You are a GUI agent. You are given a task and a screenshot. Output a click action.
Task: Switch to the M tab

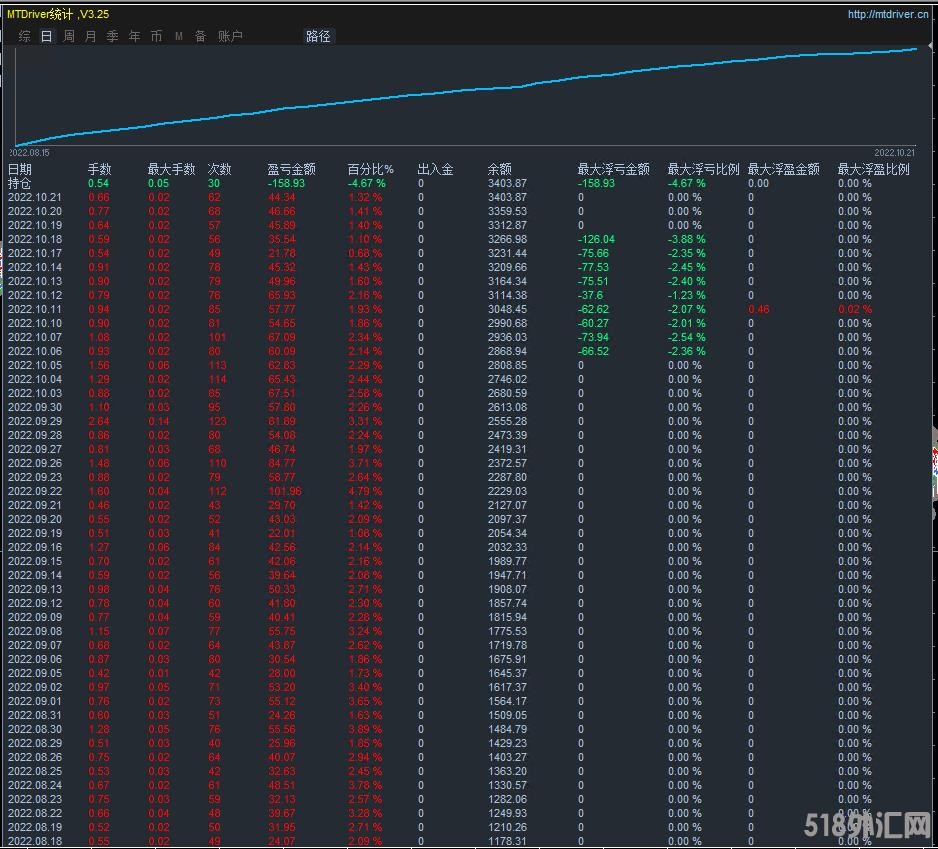(x=178, y=36)
